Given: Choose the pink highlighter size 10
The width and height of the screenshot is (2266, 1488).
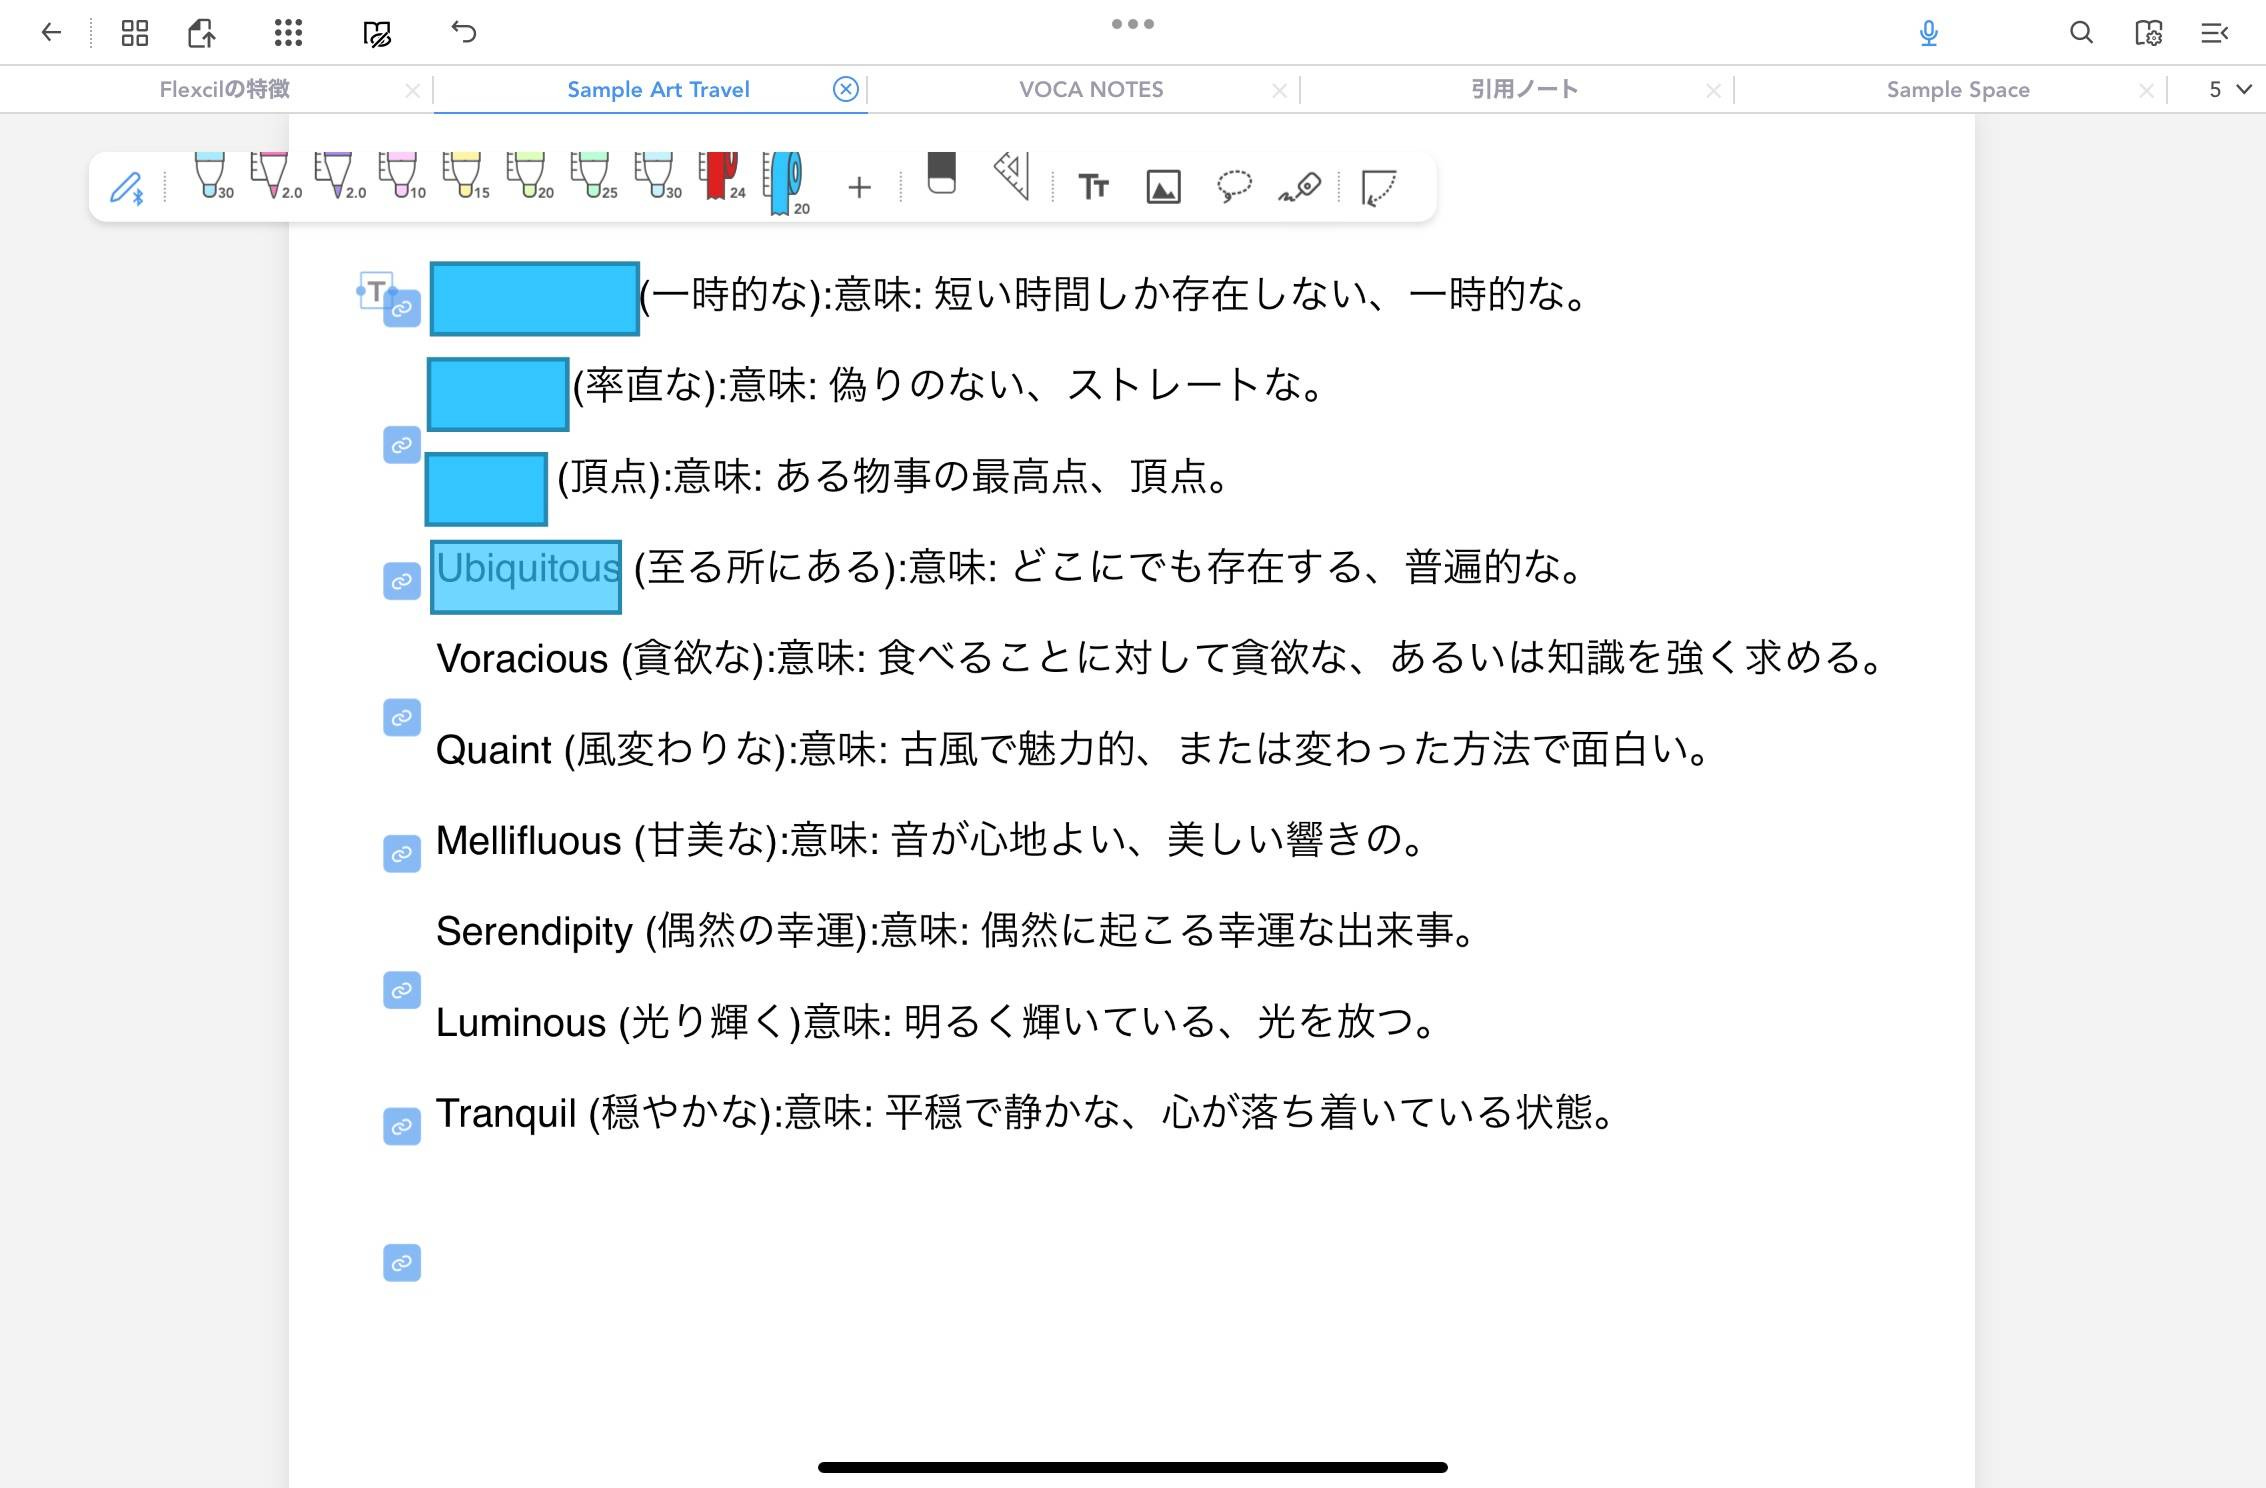Looking at the screenshot, I should click(x=401, y=176).
